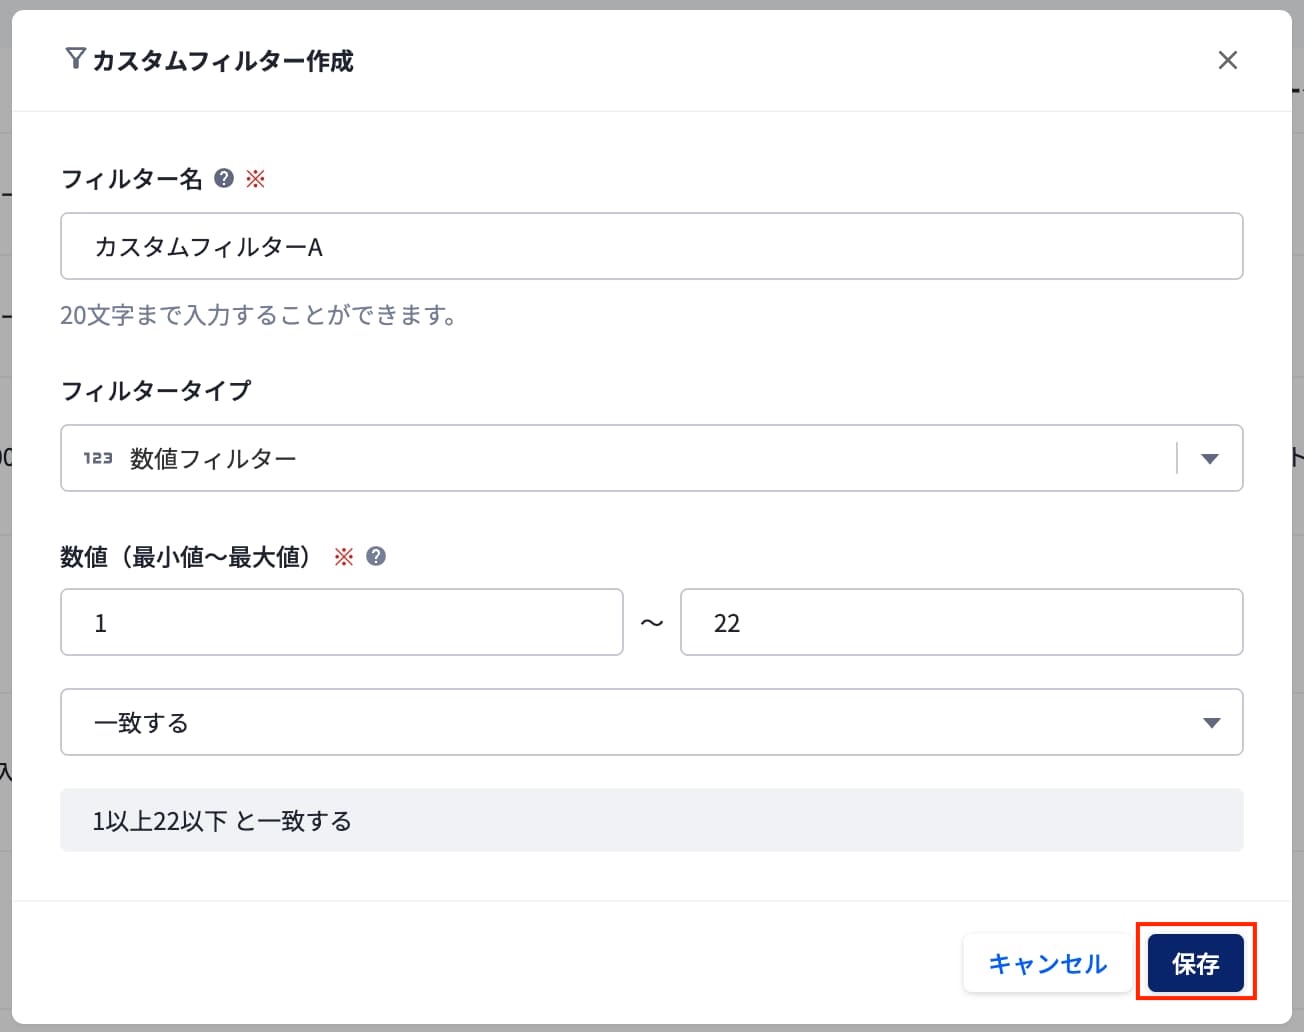Focus the minimum value field showing 1
Screen dimensions: 1304x1032
341,622
